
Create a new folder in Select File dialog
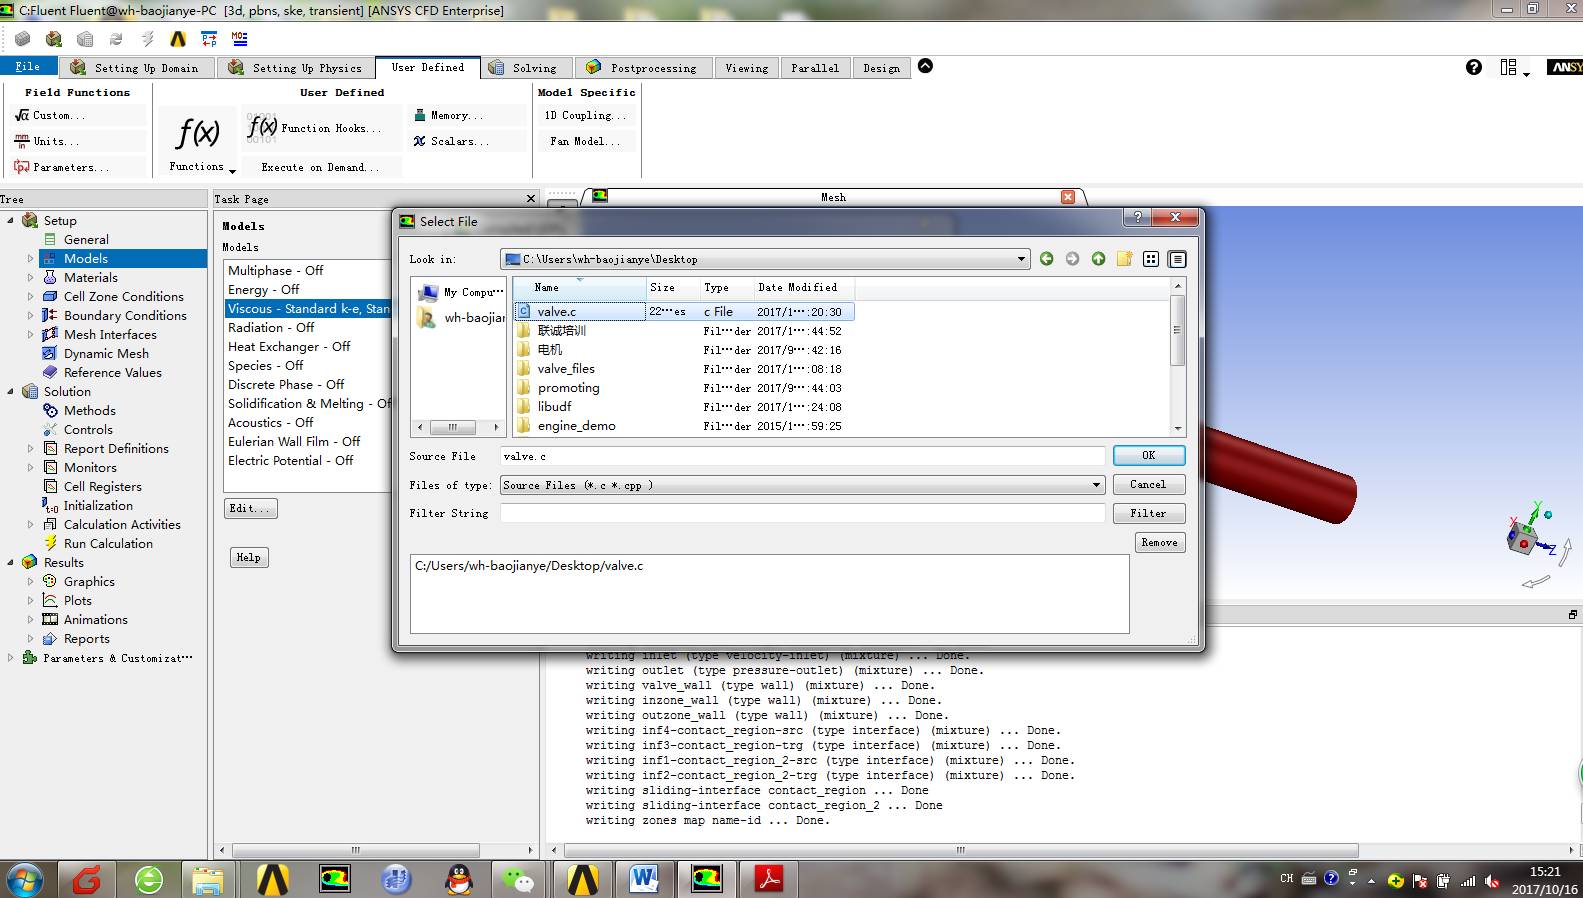point(1124,259)
